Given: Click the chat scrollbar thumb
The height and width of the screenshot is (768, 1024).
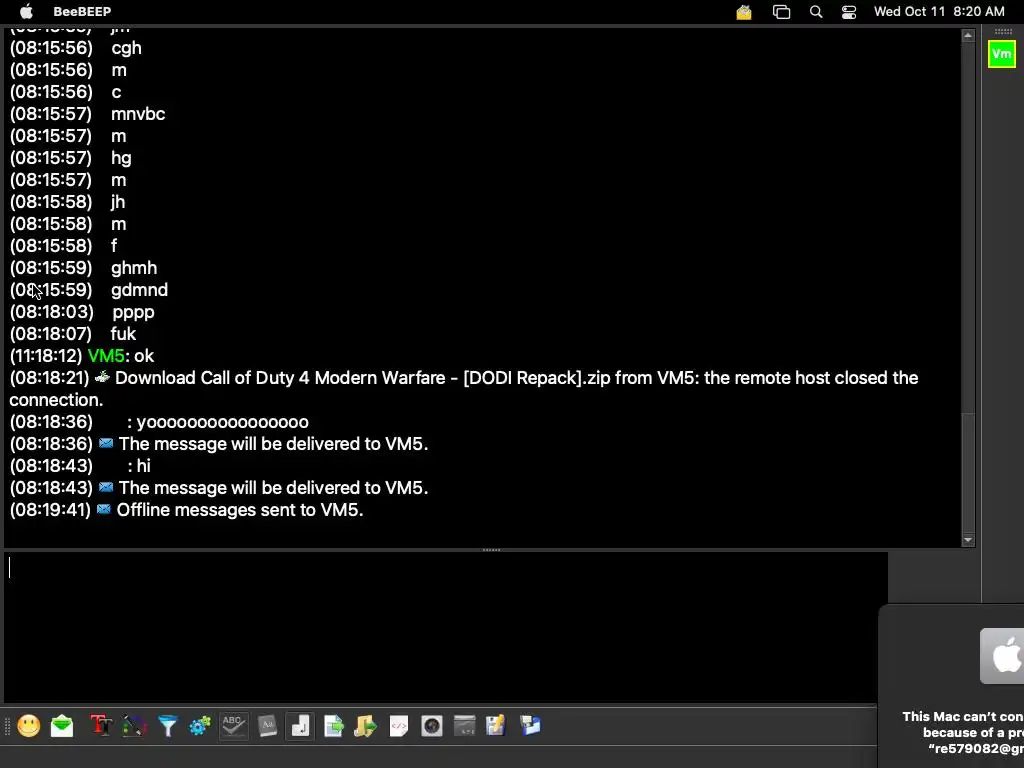Looking at the screenshot, I should coord(968,473).
